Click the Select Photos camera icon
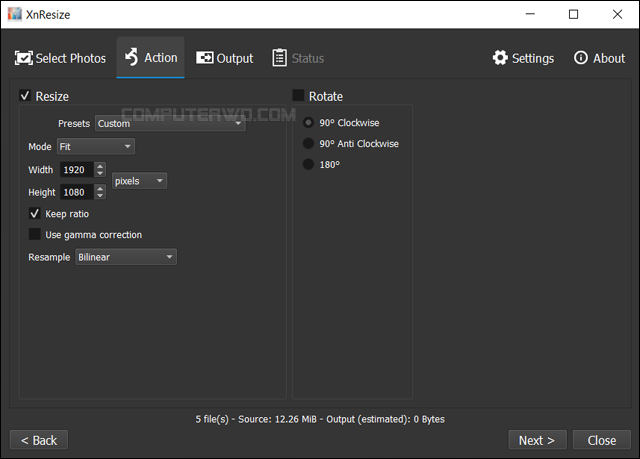Screen dimensions: 640x459 (x=23, y=58)
